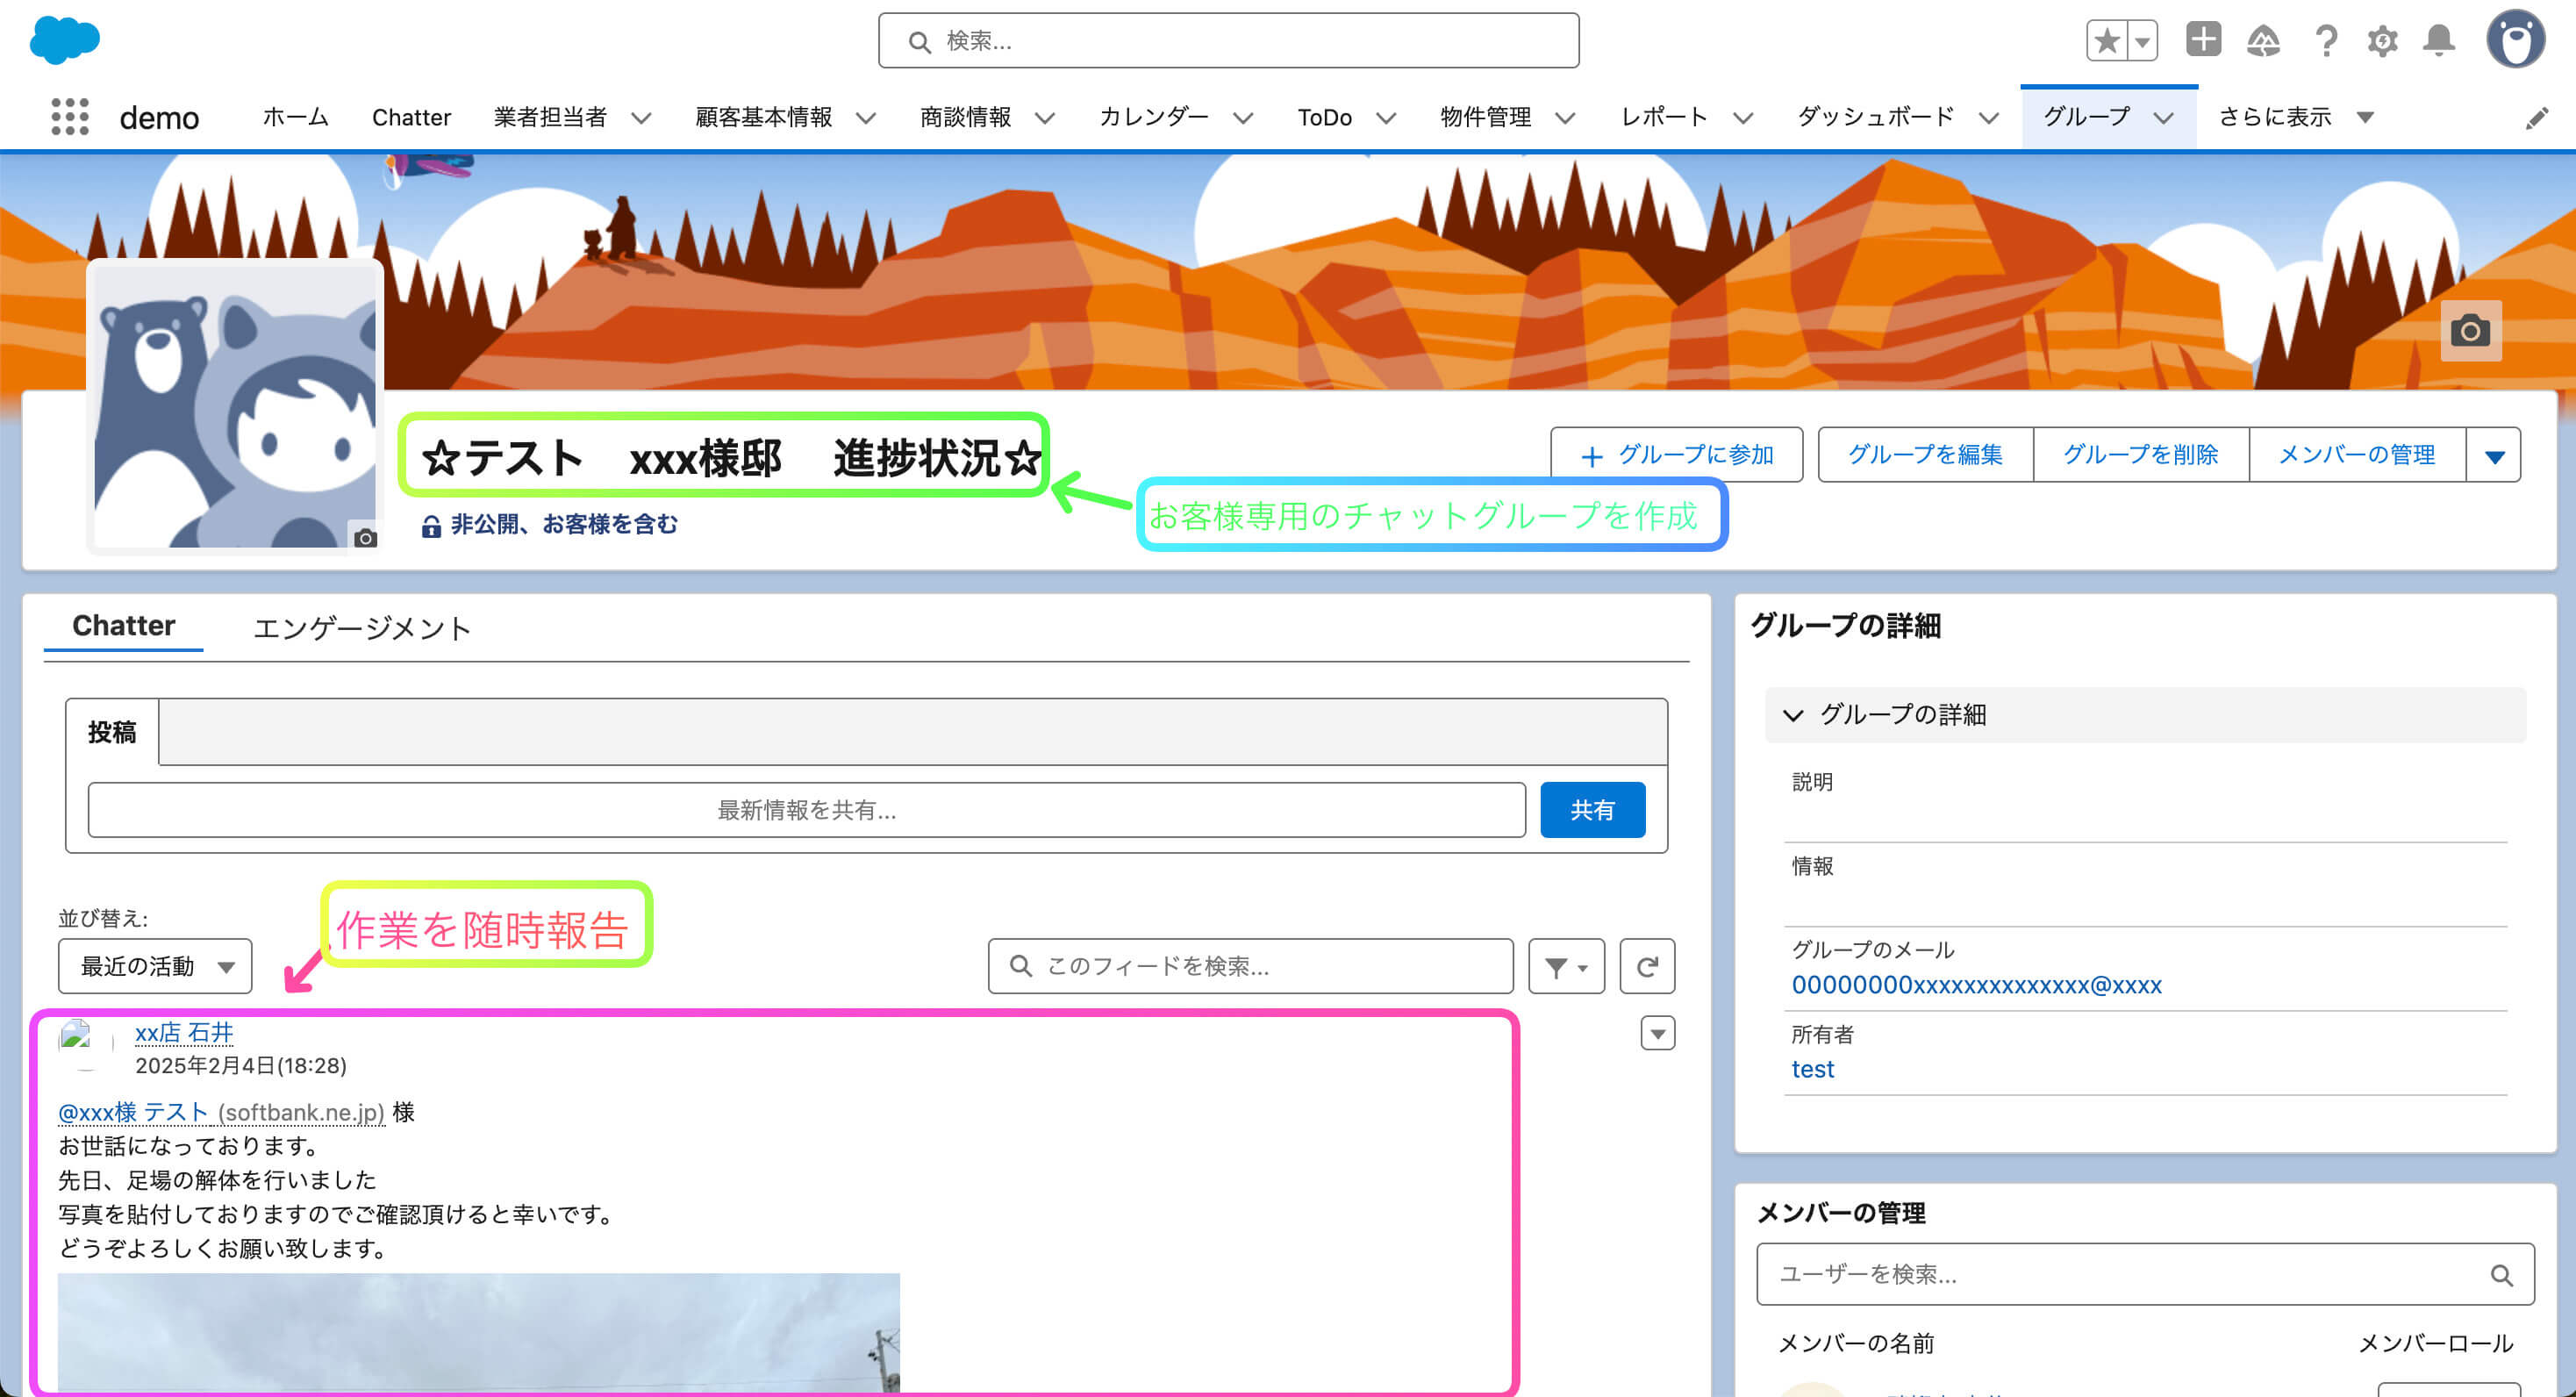The width and height of the screenshot is (2576, 1397).
Task: Click the グループを削除 button
Action: click(2141, 455)
